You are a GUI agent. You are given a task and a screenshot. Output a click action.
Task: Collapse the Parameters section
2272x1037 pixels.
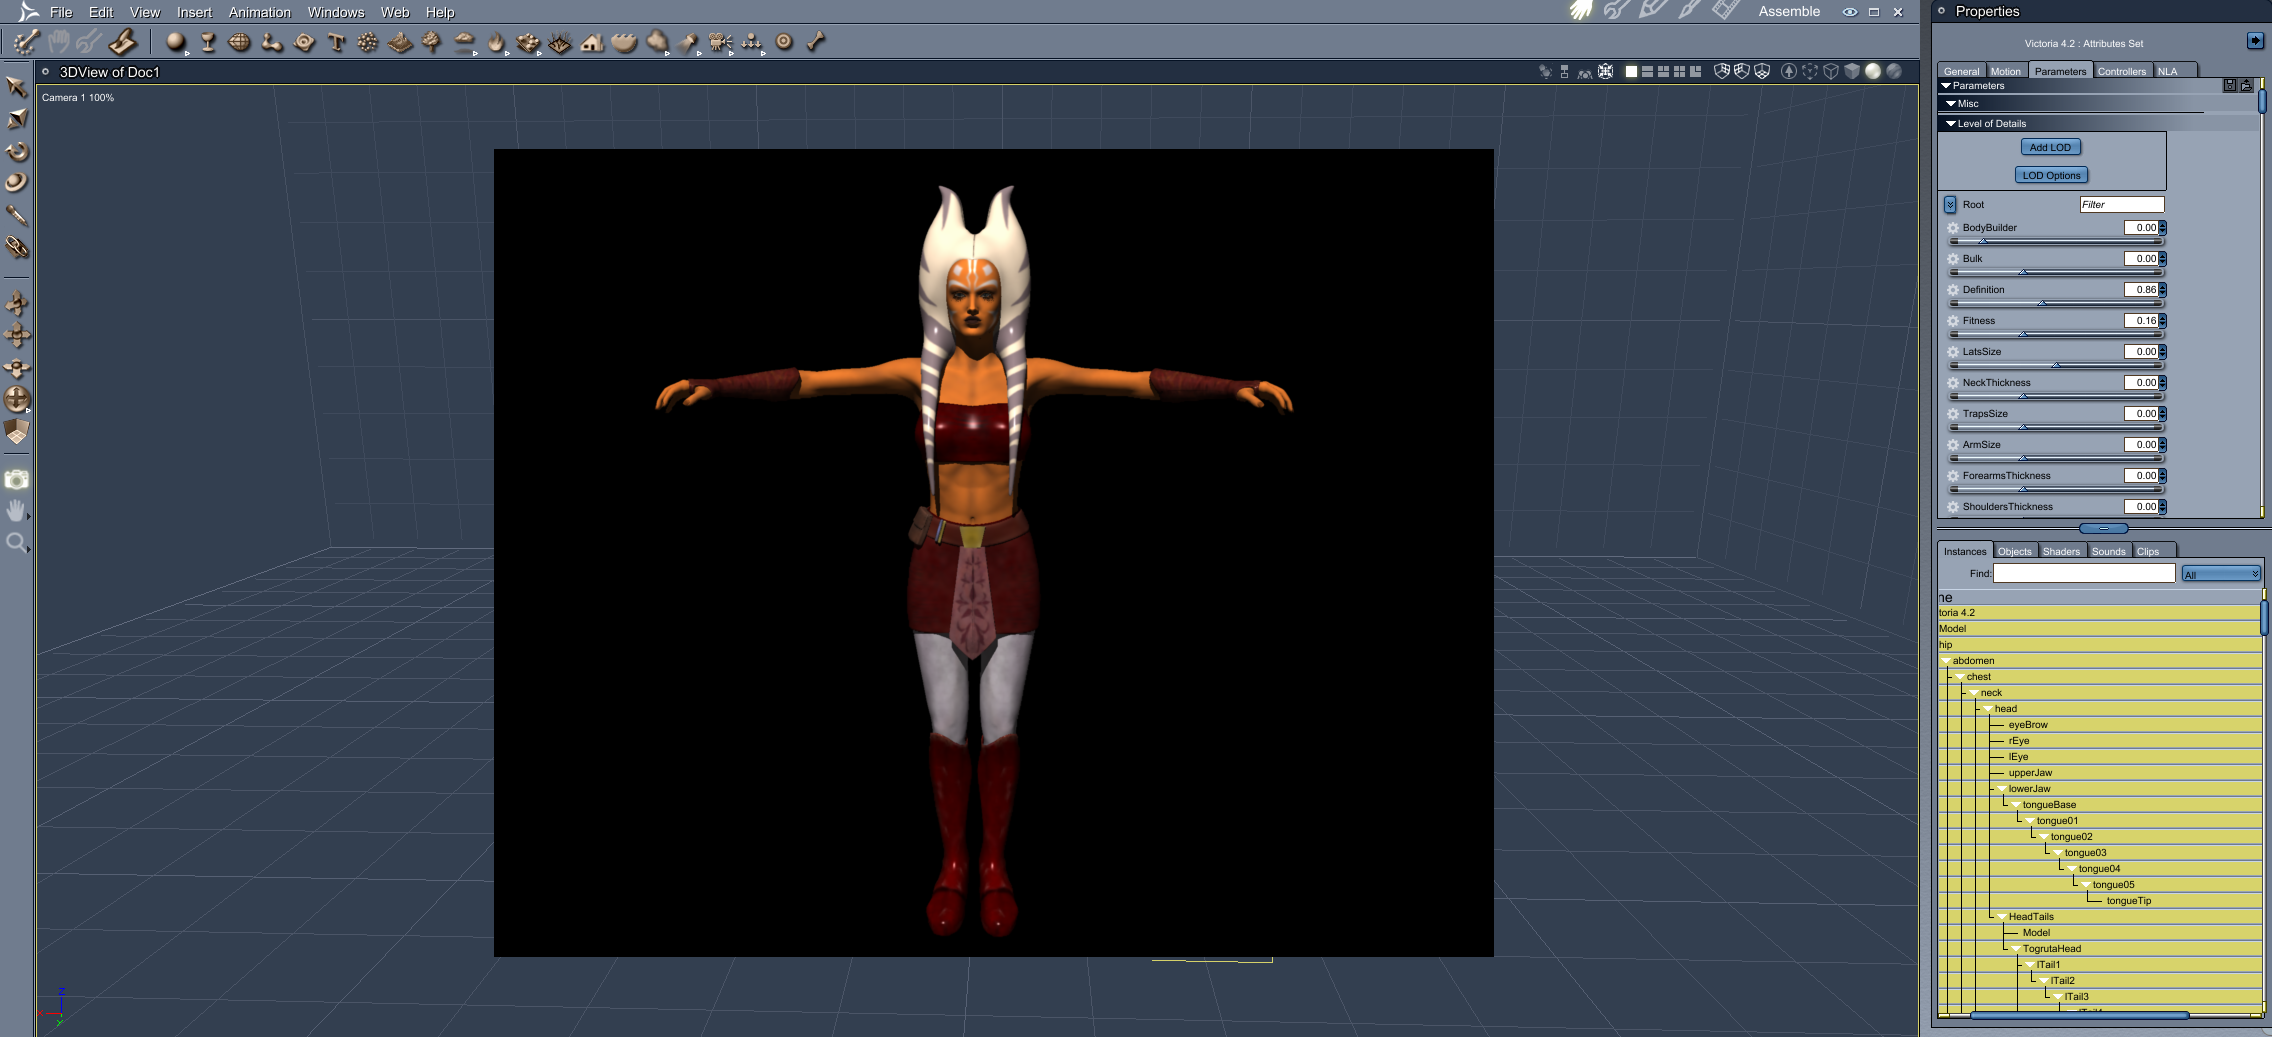[1946, 86]
